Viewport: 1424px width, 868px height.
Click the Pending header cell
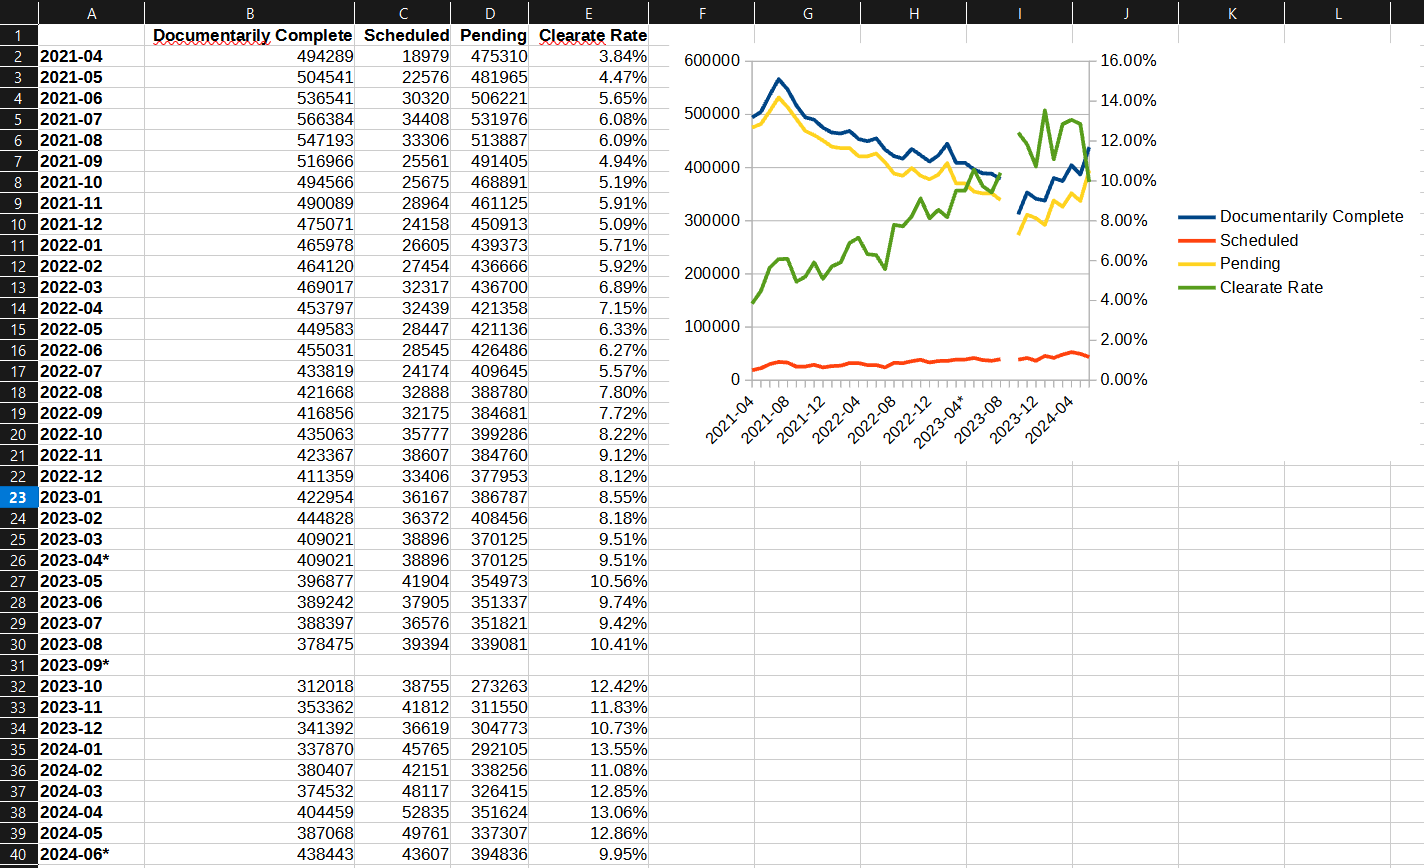click(x=490, y=35)
